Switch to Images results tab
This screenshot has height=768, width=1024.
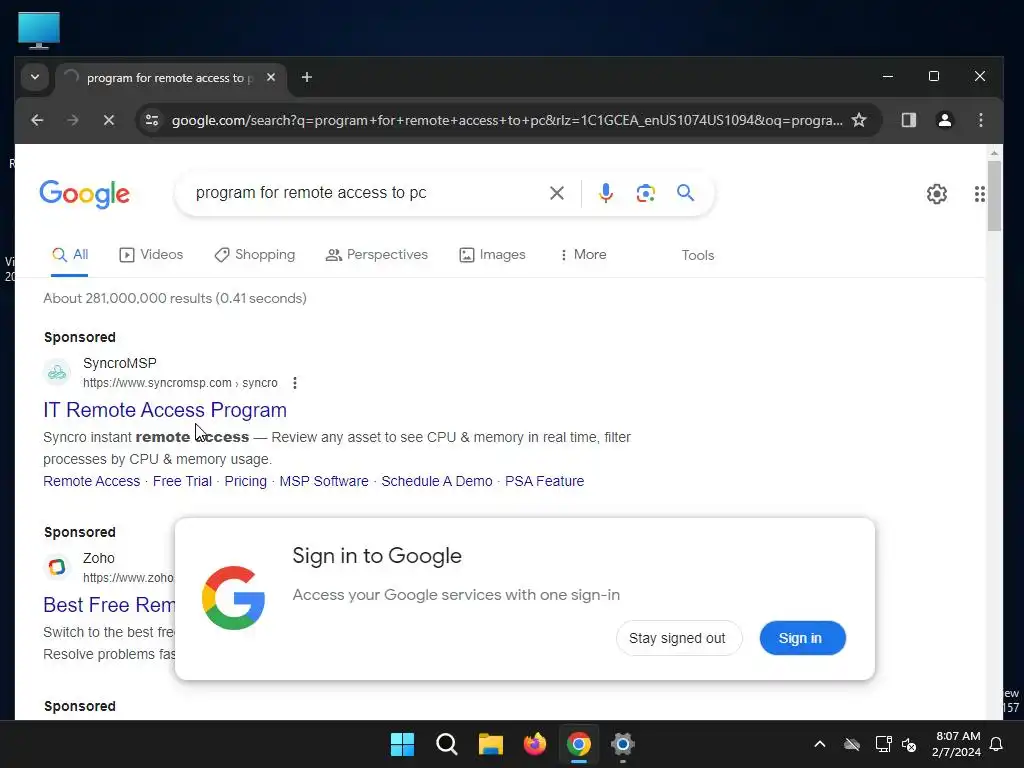(x=492, y=255)
